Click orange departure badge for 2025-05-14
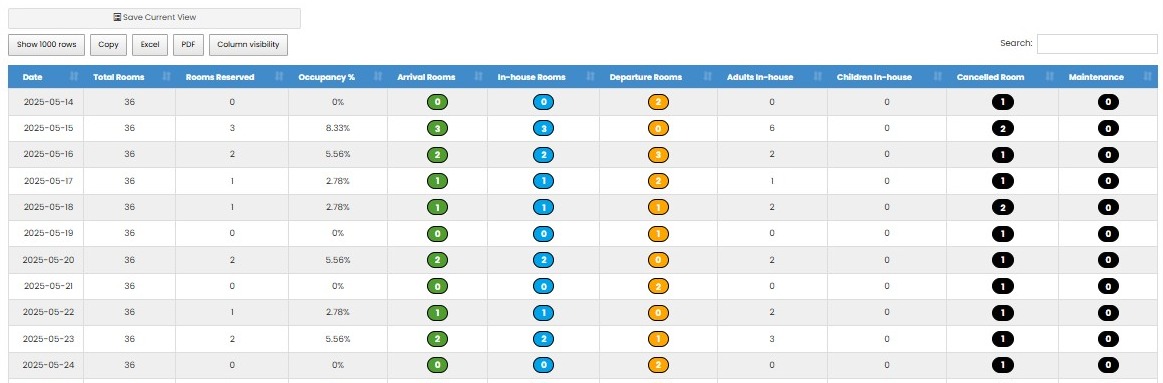 pyautogui.click(x=658, y=102)
